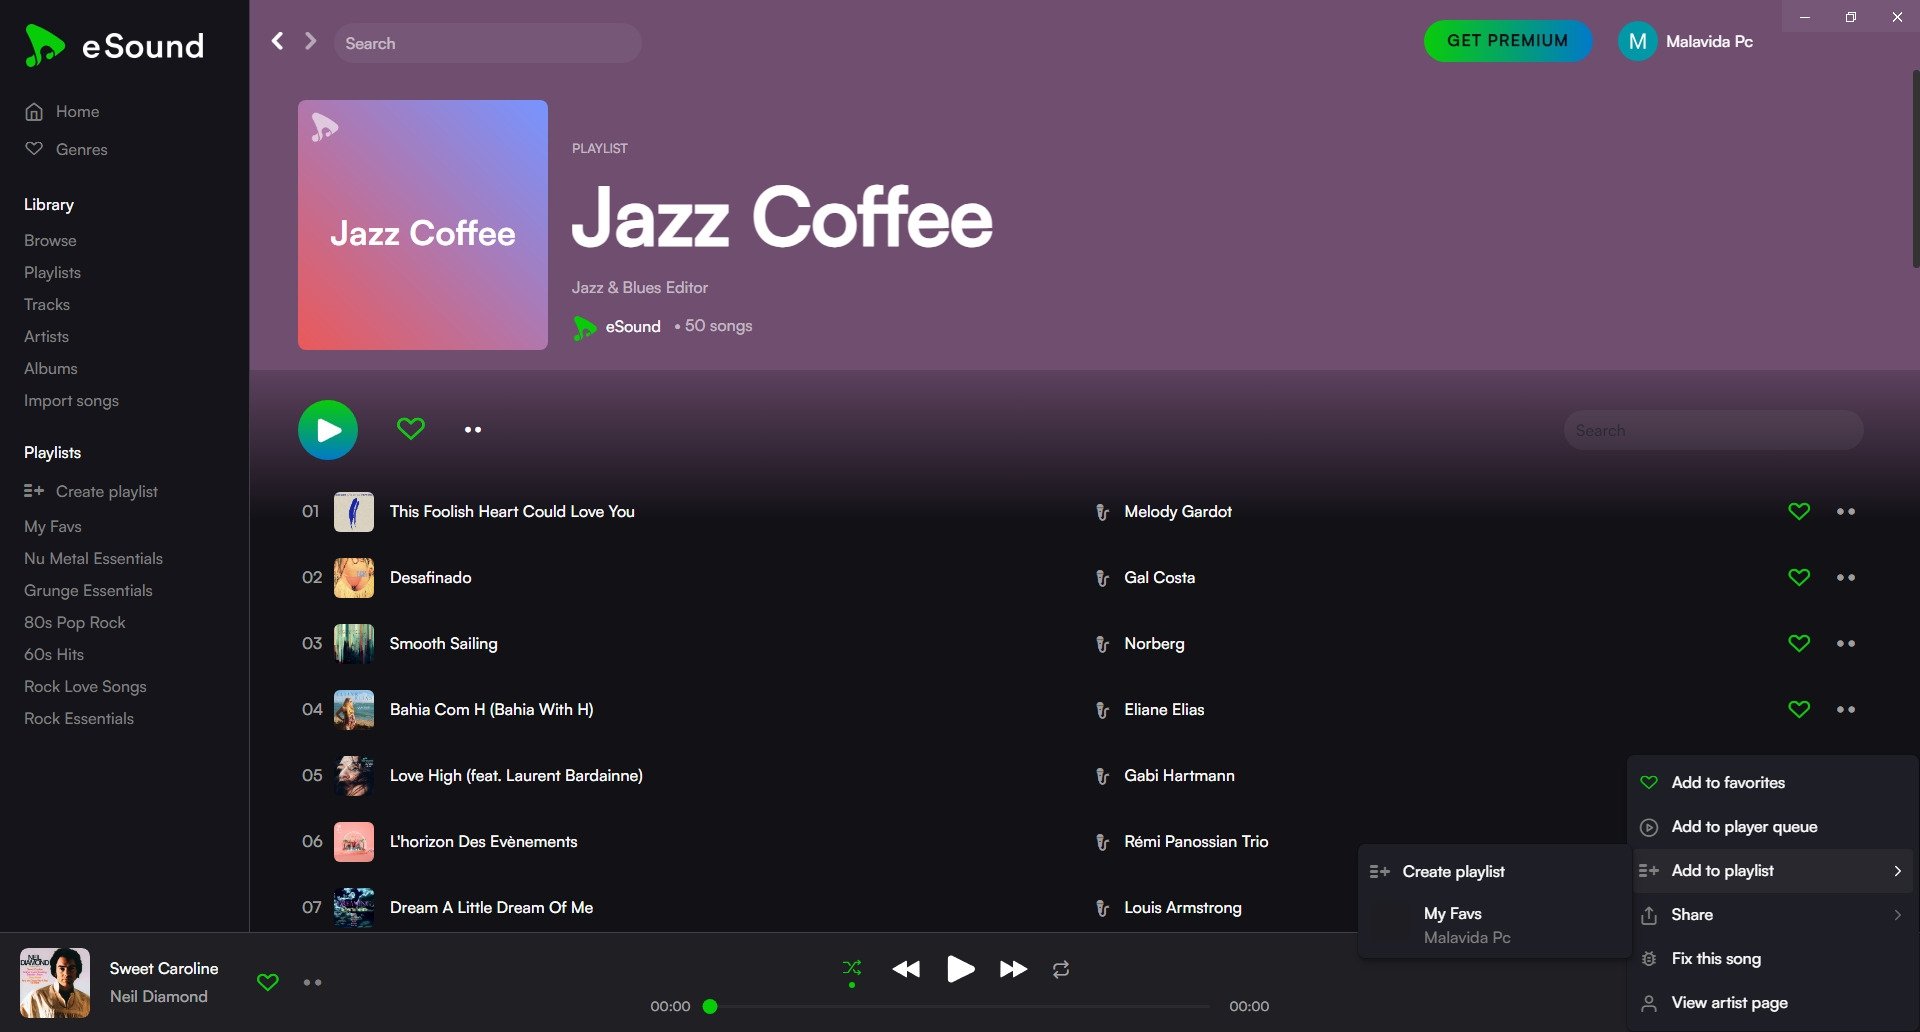
Task: Click the Jazz Coffee cover art
Action: point(423,225)
